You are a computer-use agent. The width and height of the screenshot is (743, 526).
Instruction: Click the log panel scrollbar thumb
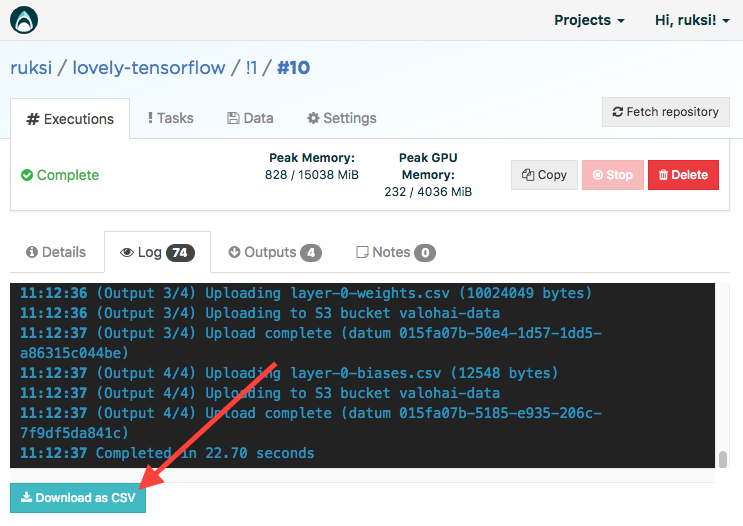(x=723, y=459)
